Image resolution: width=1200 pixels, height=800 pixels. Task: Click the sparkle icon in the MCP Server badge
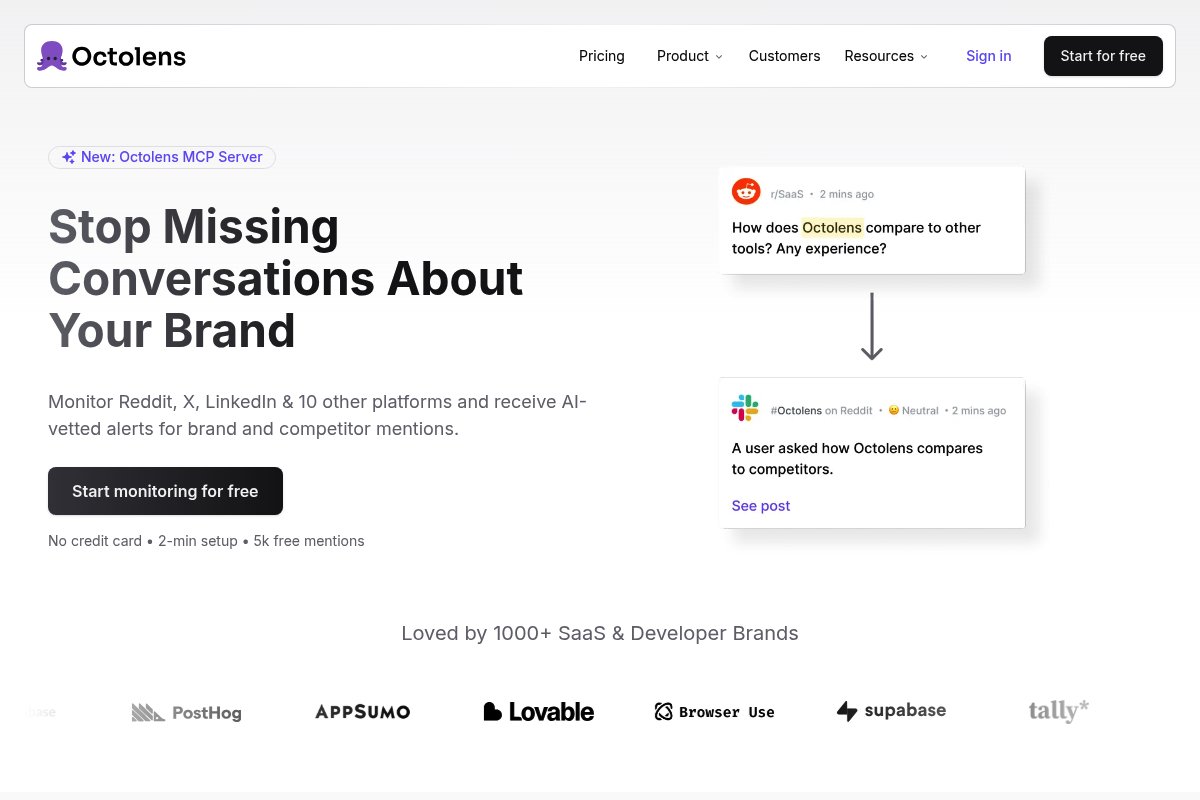[x=69, y=157]
